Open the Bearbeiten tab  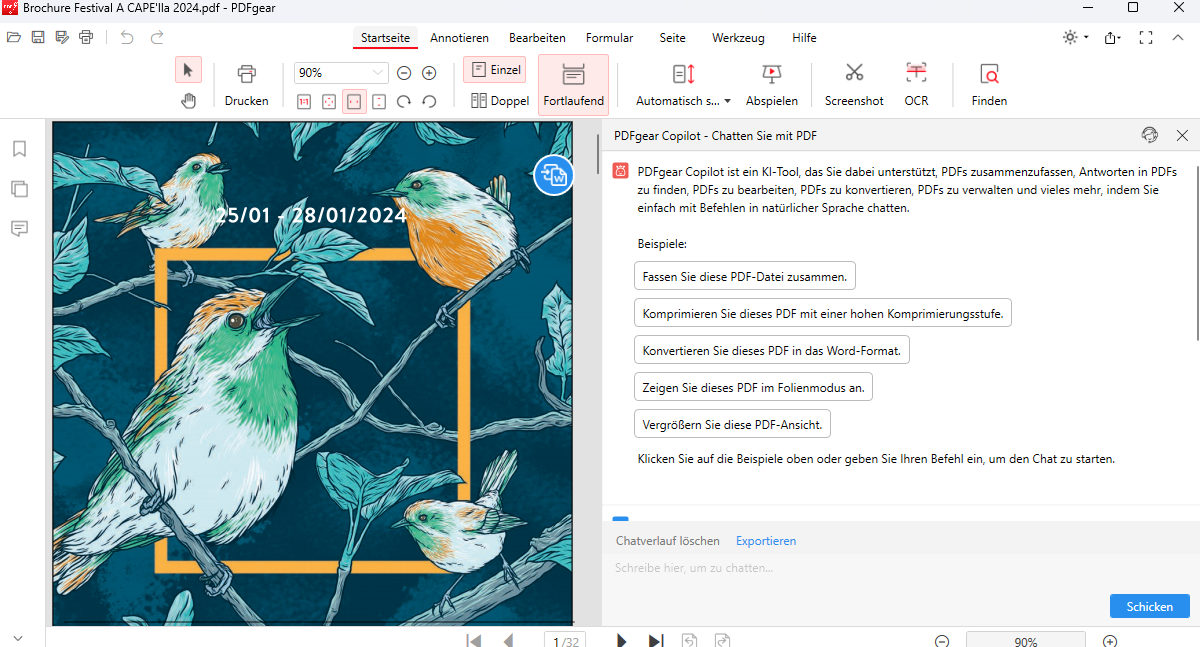pos(537,38)
